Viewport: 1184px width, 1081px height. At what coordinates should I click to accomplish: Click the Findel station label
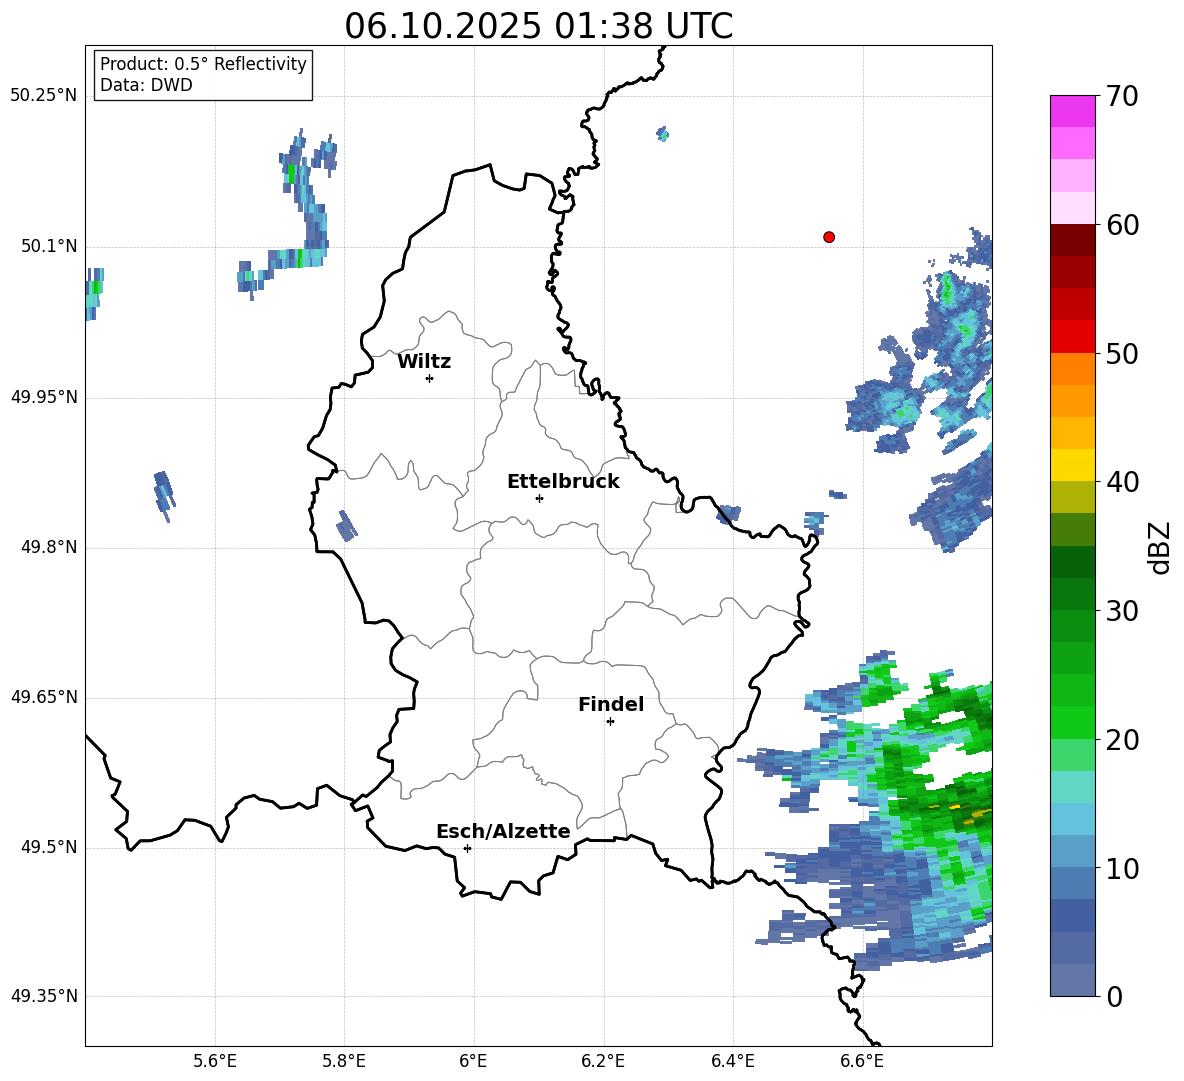tap(611, 704)
